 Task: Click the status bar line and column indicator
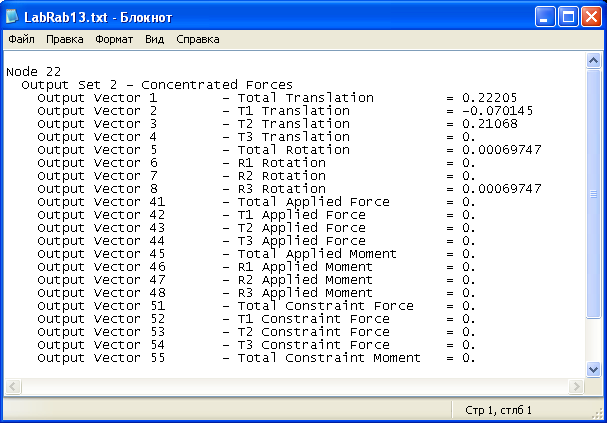[x=499, y=410]
